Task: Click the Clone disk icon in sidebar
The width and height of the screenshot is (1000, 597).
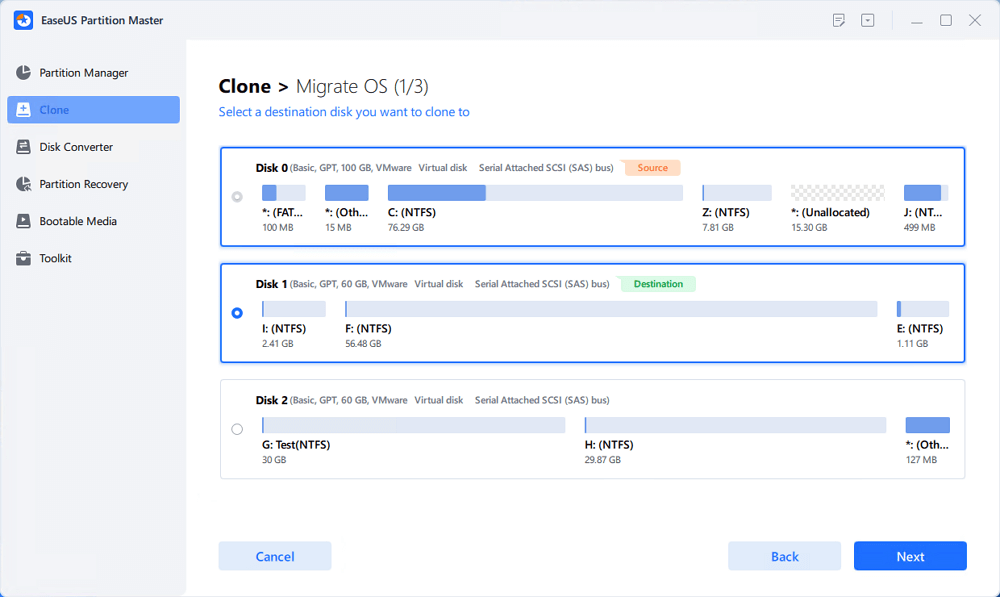Action: [x=23, y=110]
